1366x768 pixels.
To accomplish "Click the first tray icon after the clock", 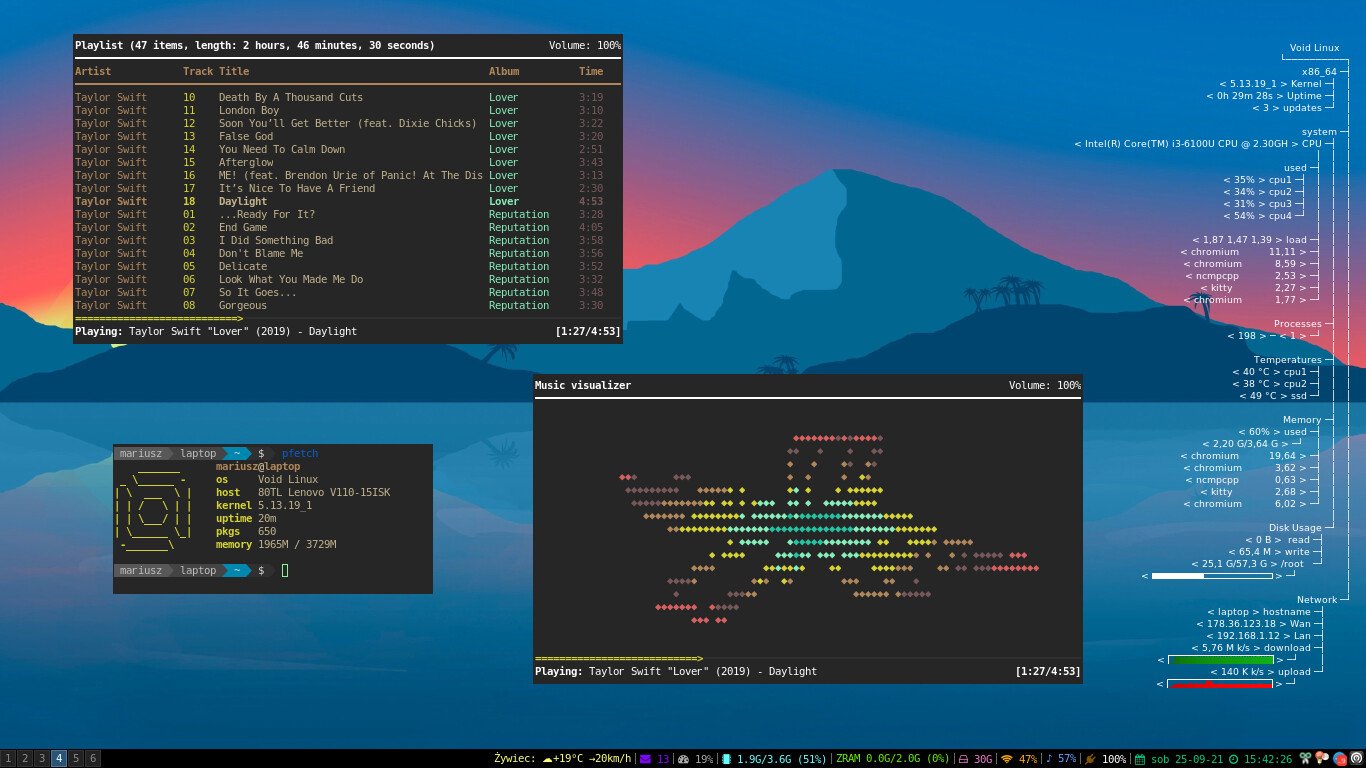I will (x=1305, y=758).
